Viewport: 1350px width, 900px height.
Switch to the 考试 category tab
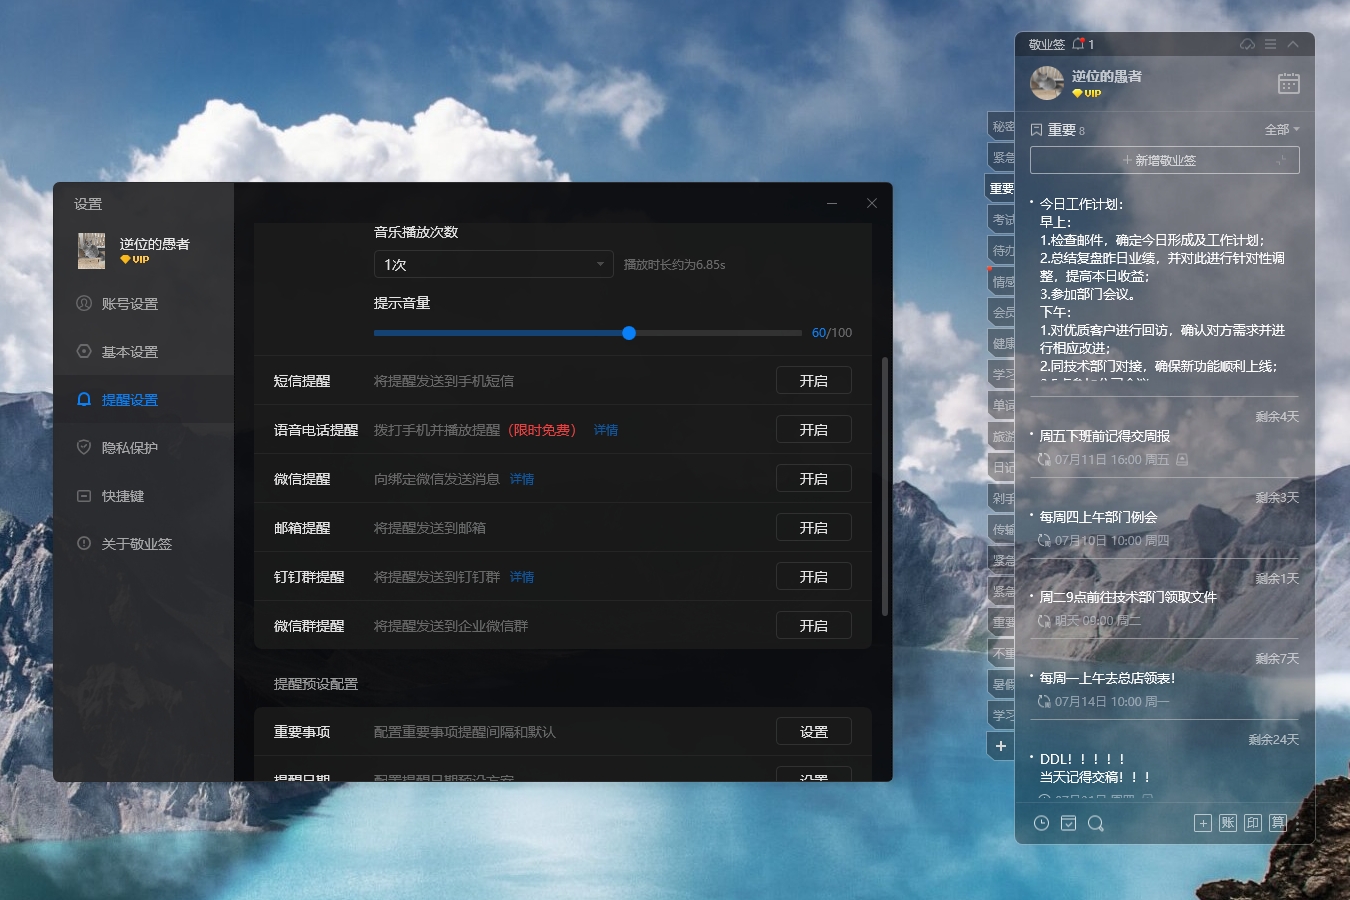pyautogui.click(x=1002, y=219)
